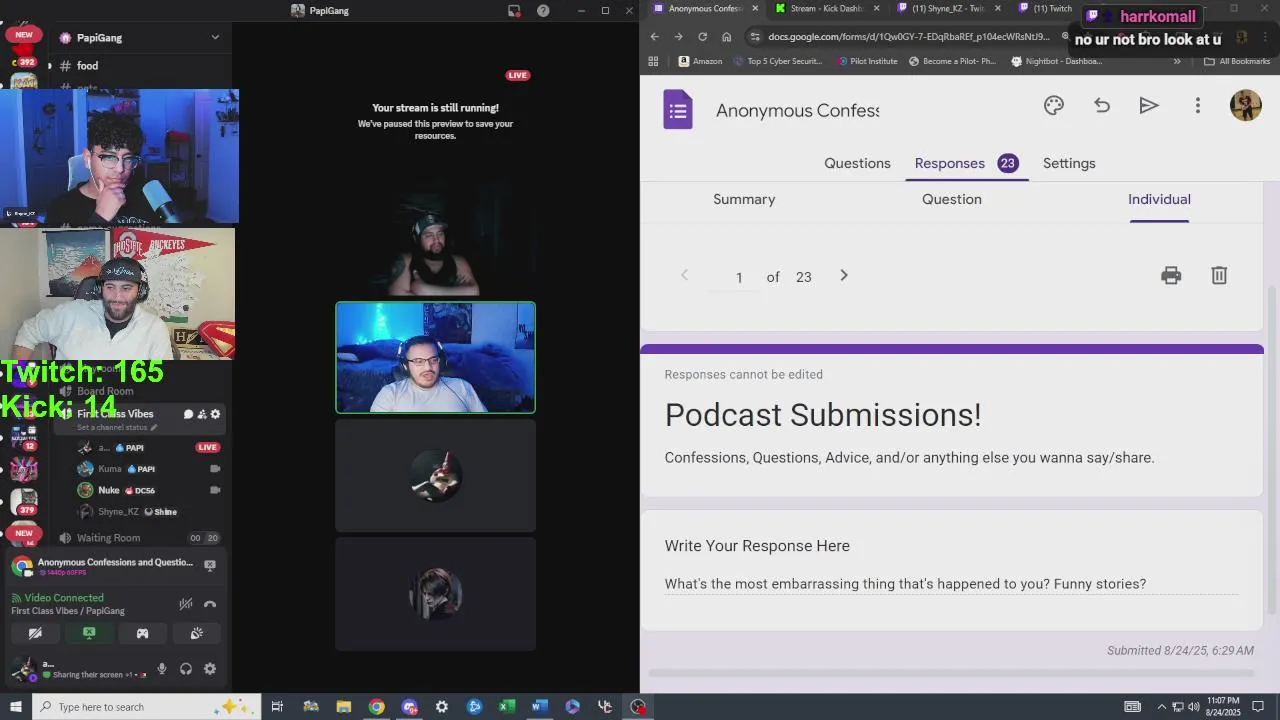Open Excel from the taskbar

click(507, 707)
